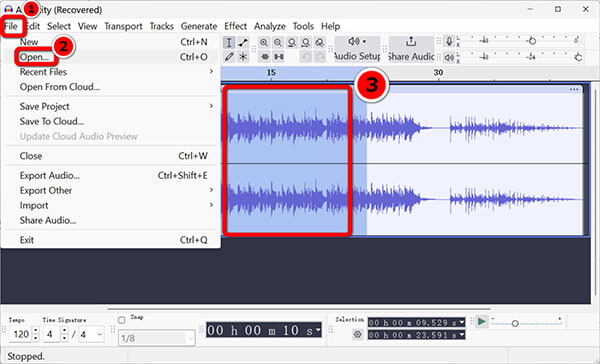Select the Envelope tool
Image resolution: width=600 pixels, height=364 pixels.
243,42
